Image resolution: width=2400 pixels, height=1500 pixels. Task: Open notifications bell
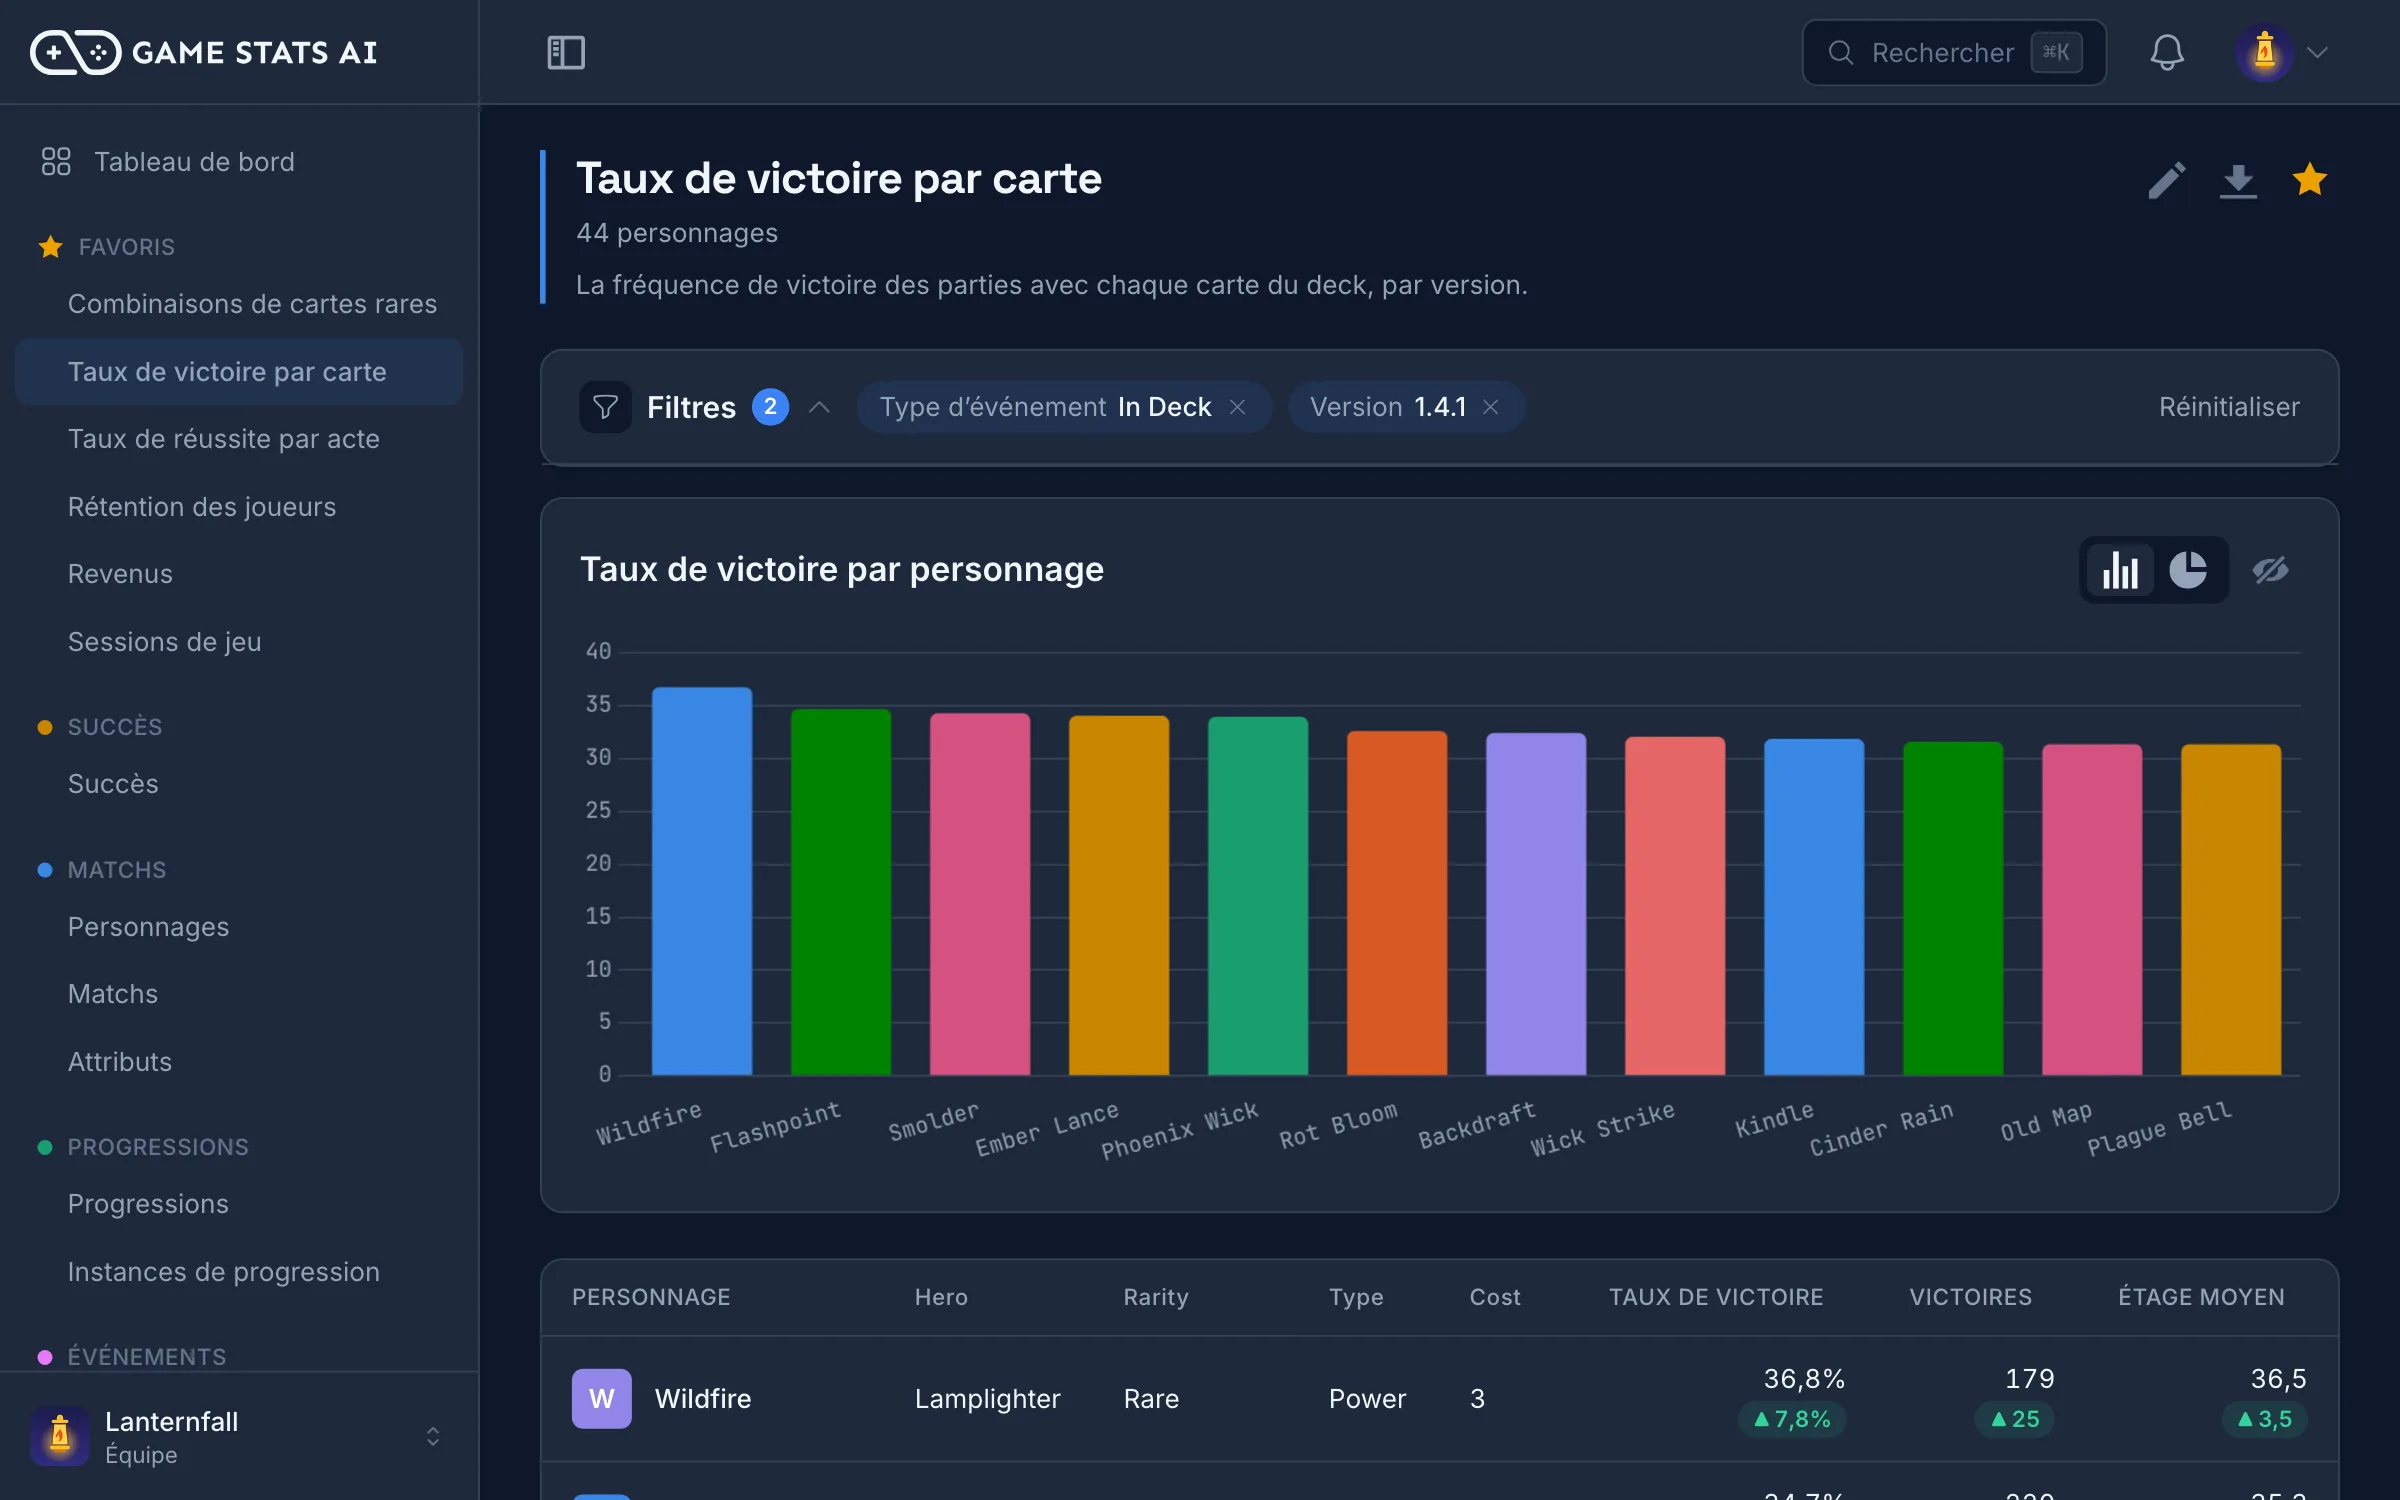click(2166, 52)
